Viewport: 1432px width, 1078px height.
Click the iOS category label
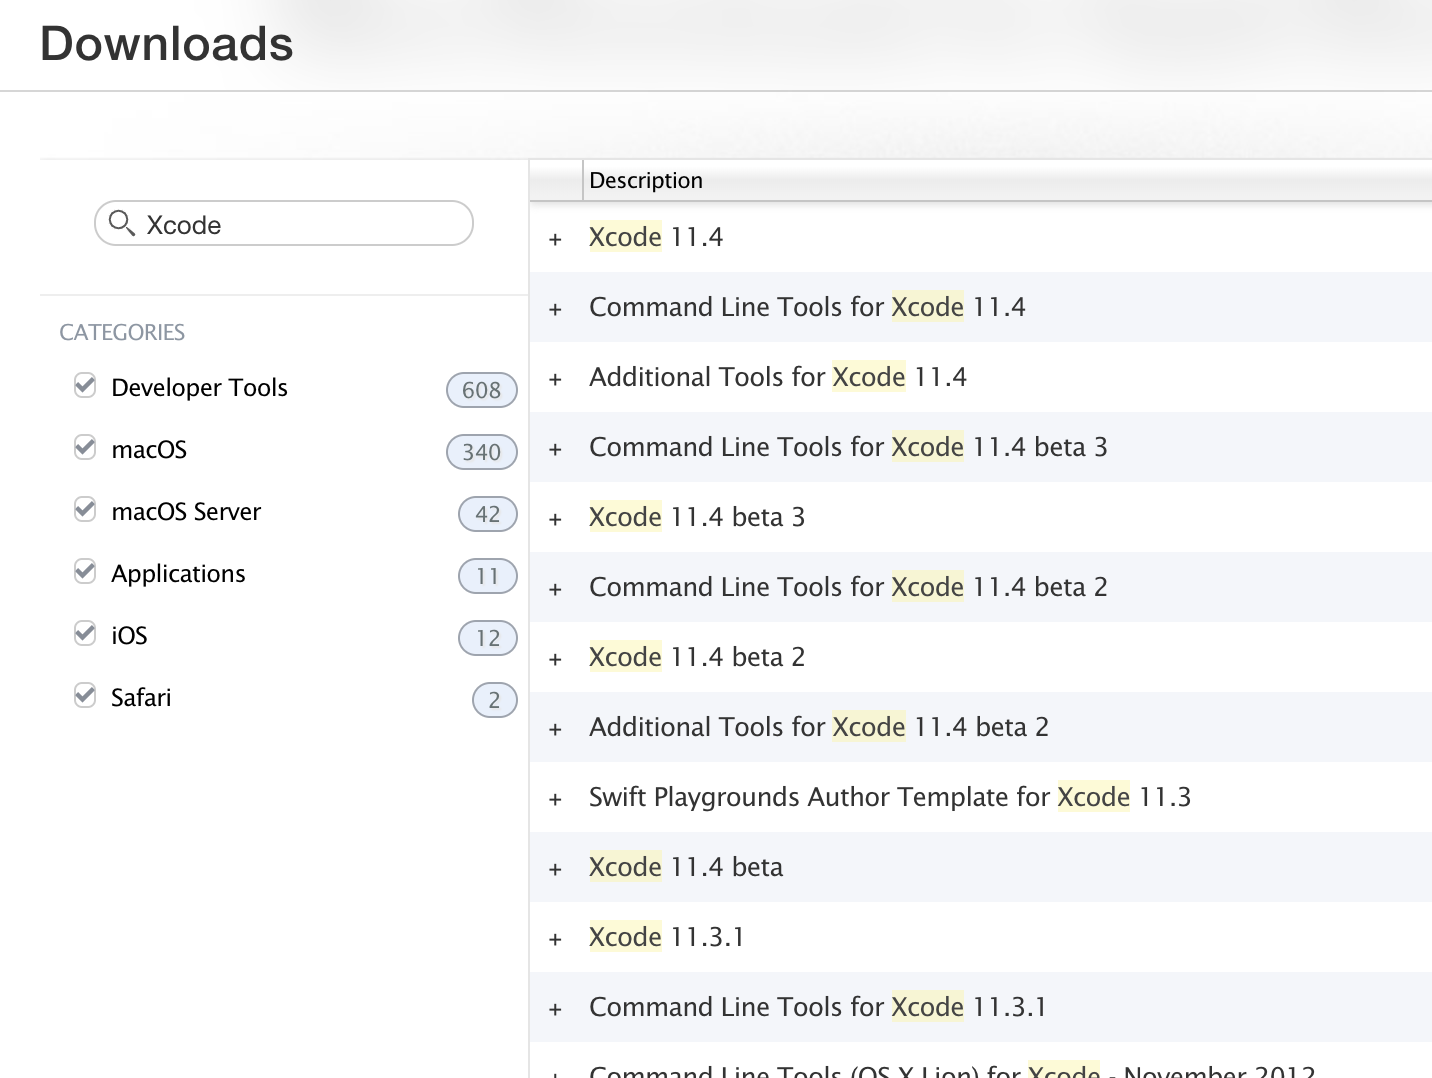129,636
